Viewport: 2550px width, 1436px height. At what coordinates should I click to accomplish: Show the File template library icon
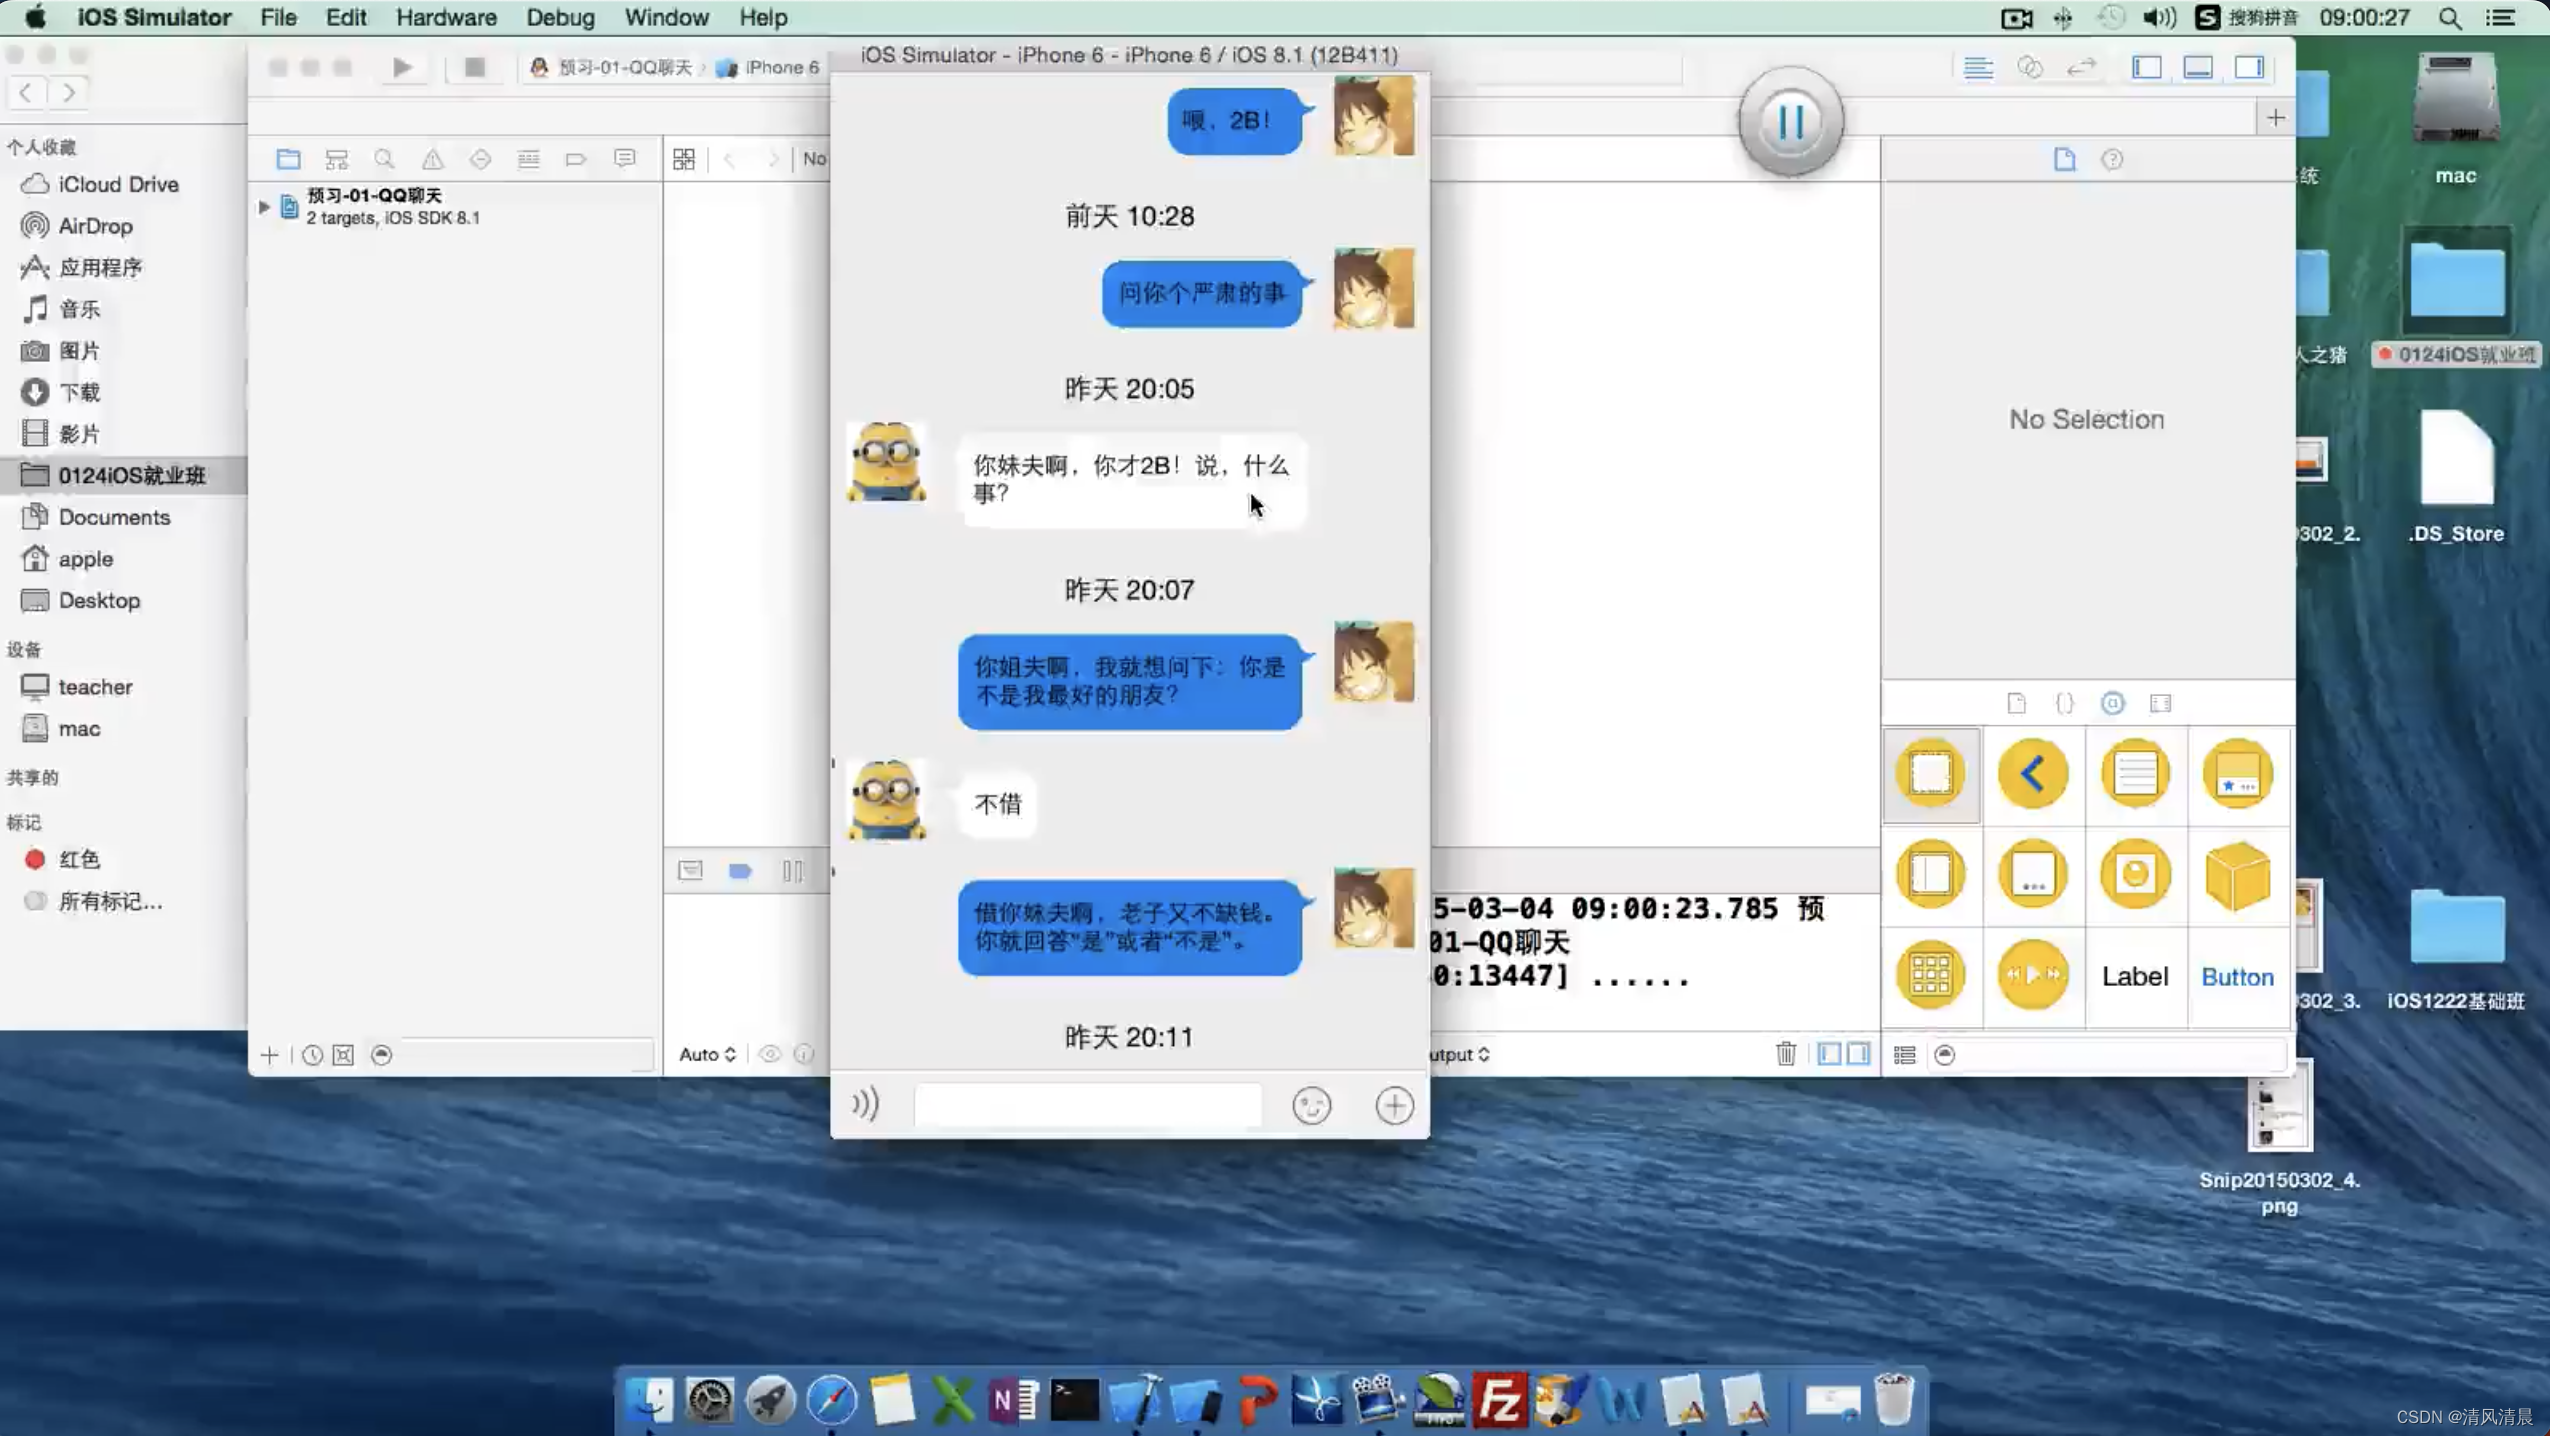(x=2016, y=703)
